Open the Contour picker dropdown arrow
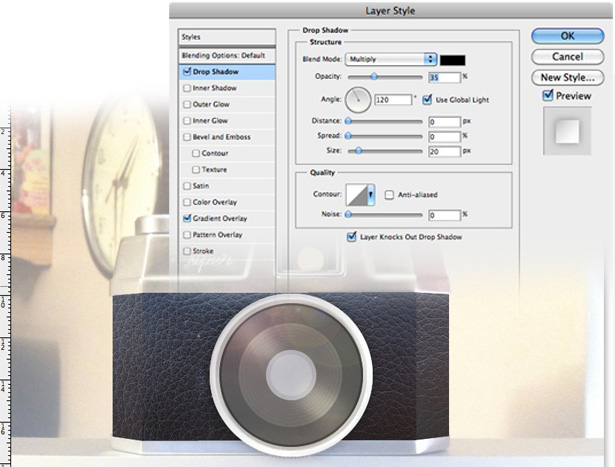615x467 pixels. [x=371, y=195]
